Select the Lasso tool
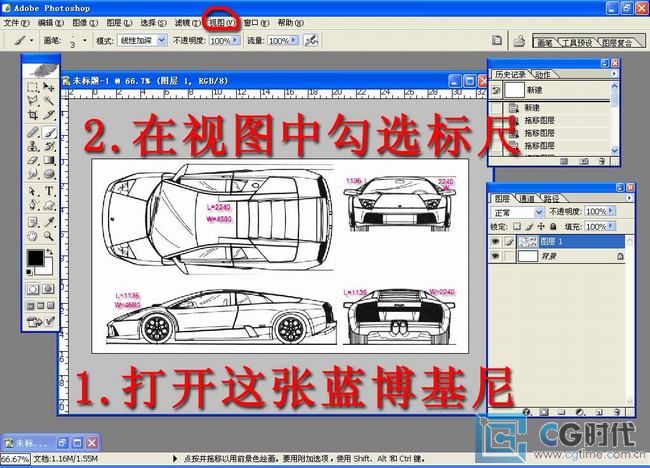 tap(32, 101)
